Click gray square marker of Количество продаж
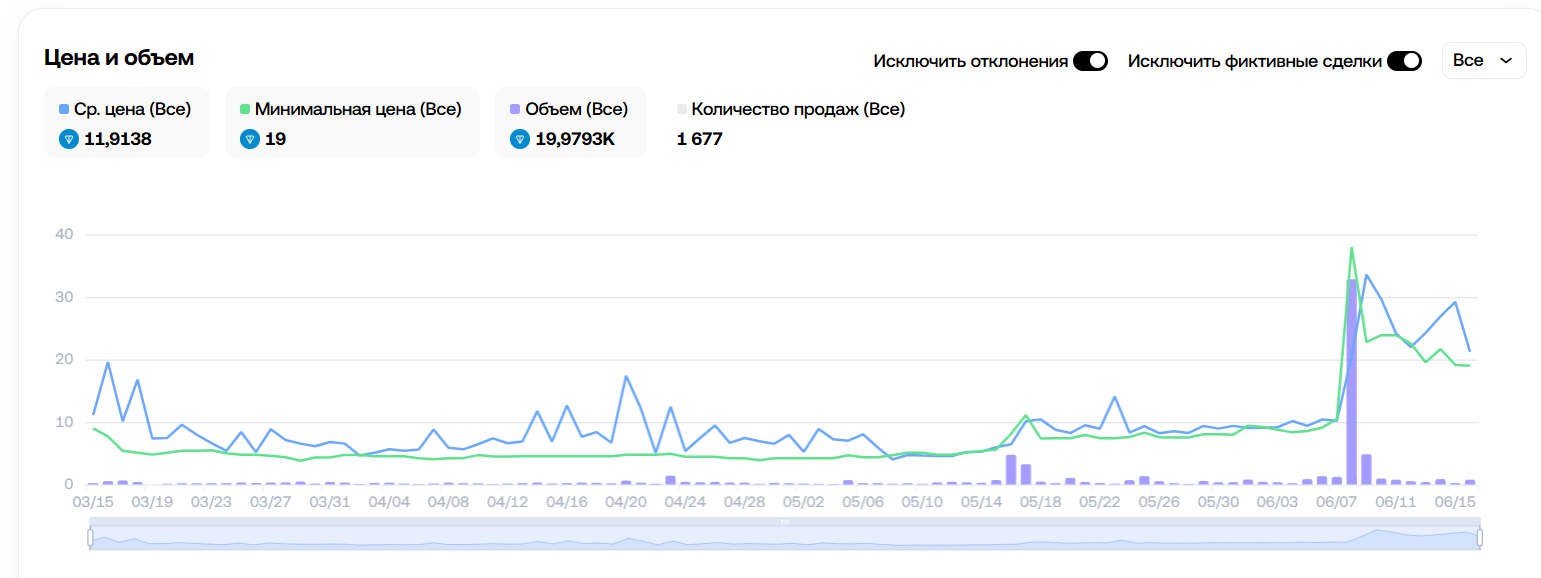 [x=682, y=109]
